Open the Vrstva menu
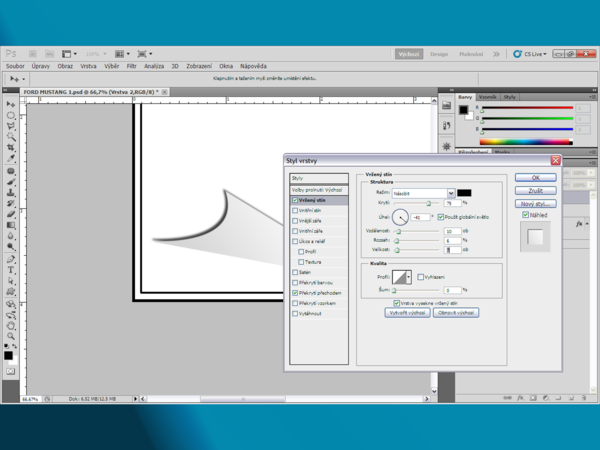This screenshot has width=600, height=450. [x=89, y=66]
